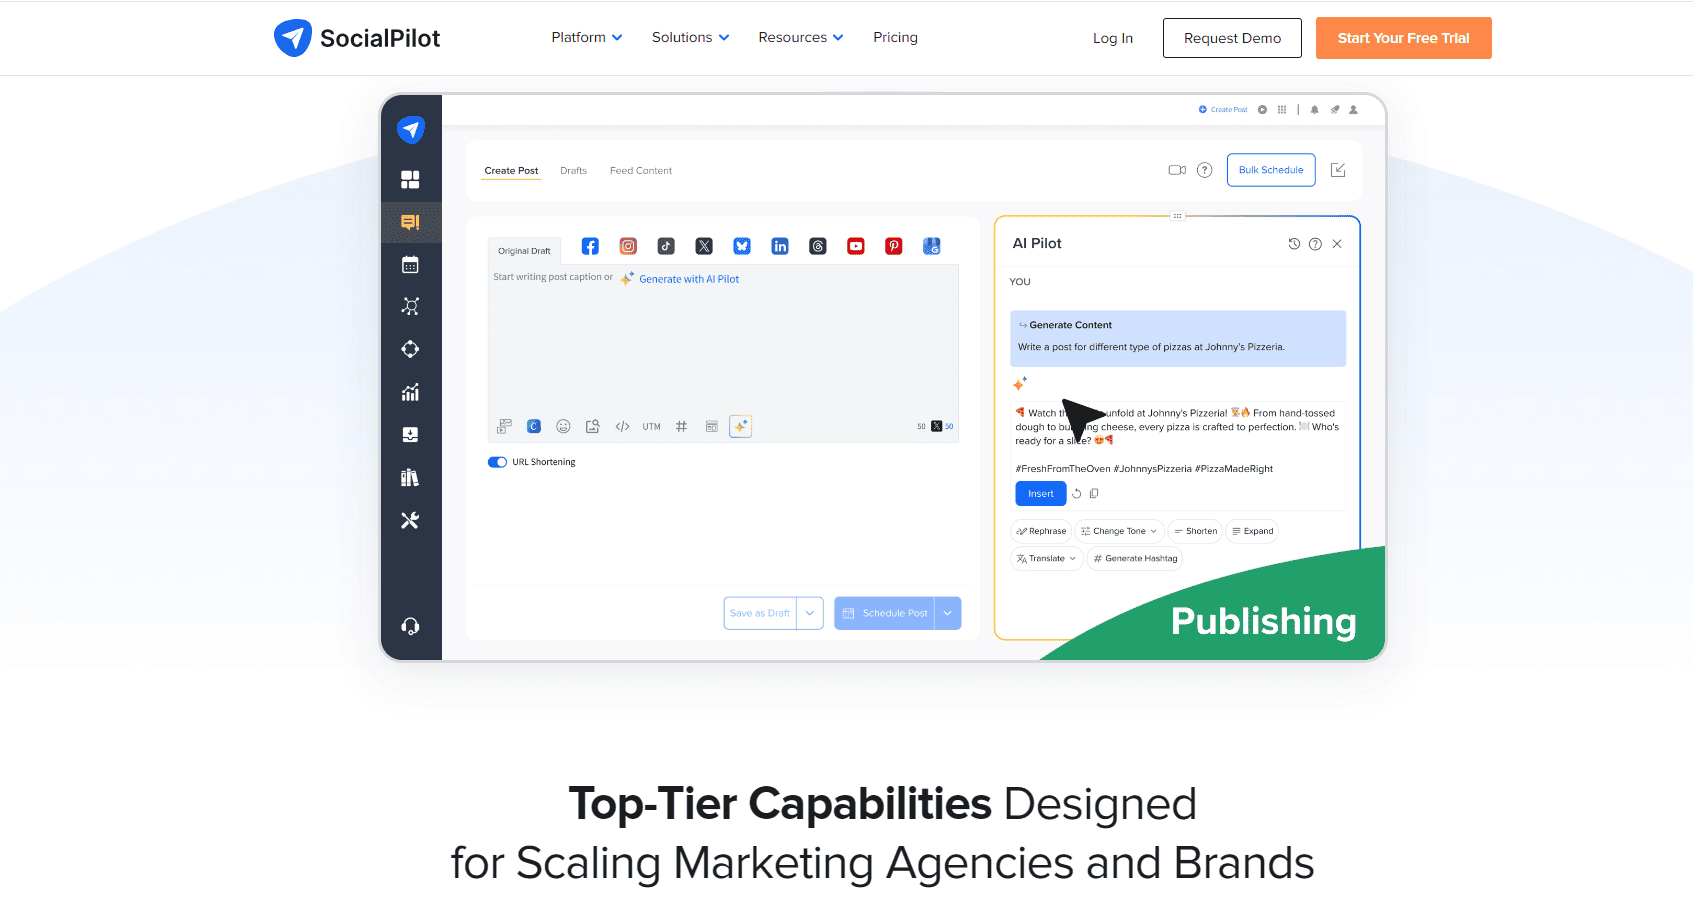Viewport: 1693px width, 906px height.
Task: Click the Expand text button
Action: coord(1252,531)
